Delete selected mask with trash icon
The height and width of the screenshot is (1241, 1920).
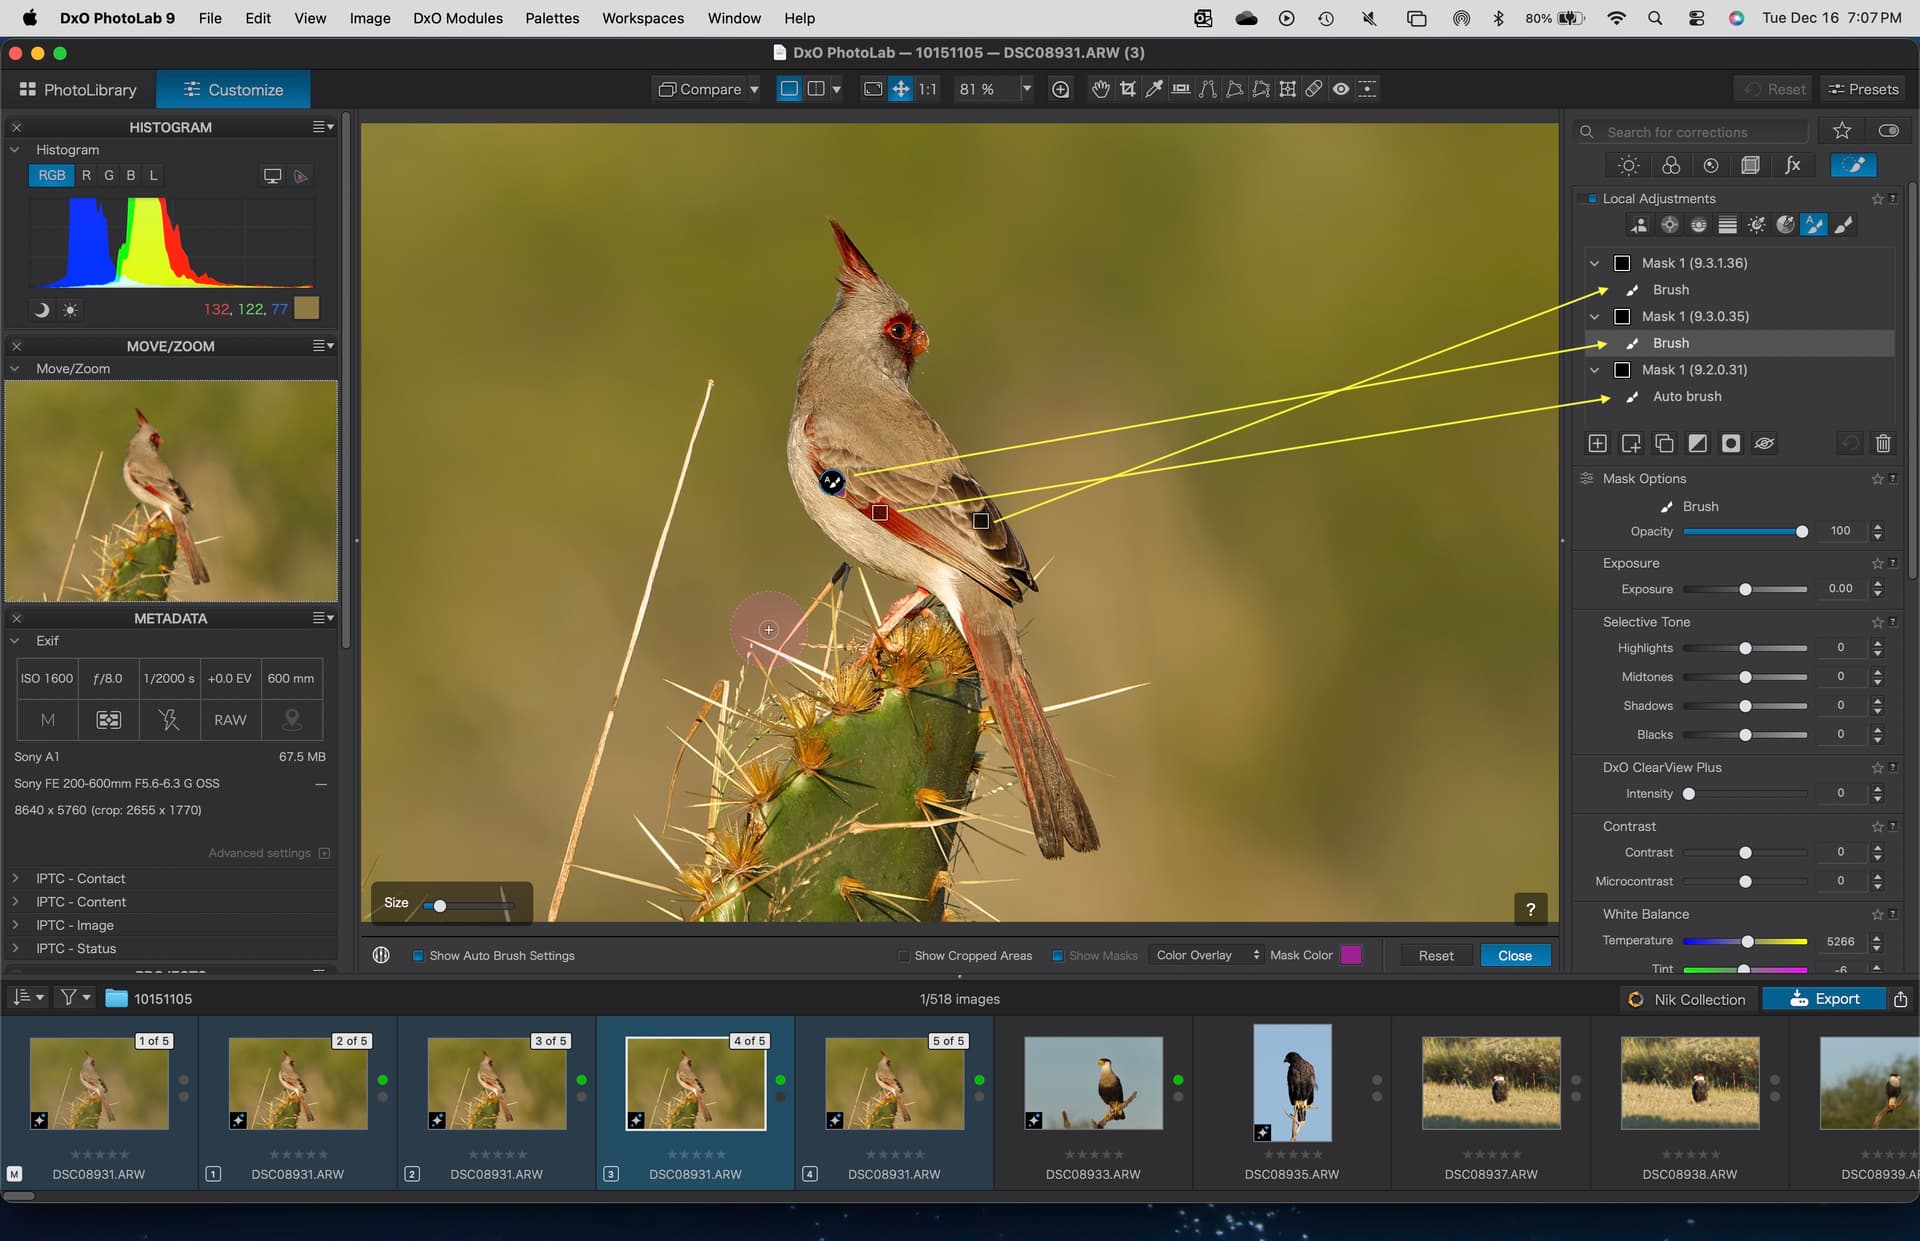tap(1883, 443)
